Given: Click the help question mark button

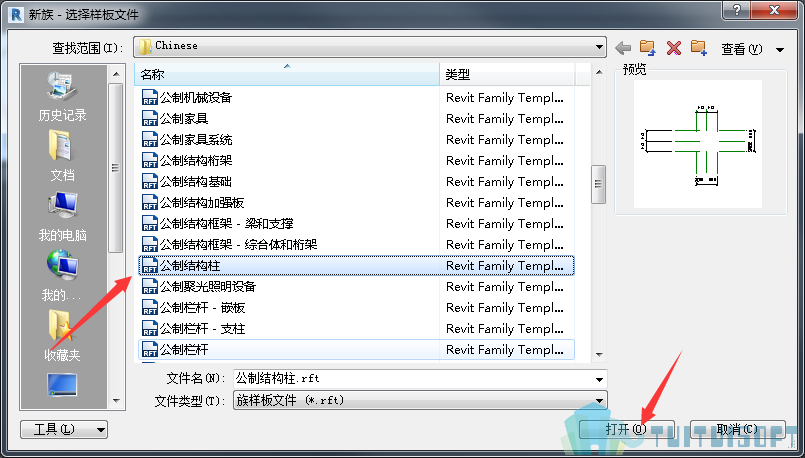Looking at the screenshot, I should click(x=737, y=10).
